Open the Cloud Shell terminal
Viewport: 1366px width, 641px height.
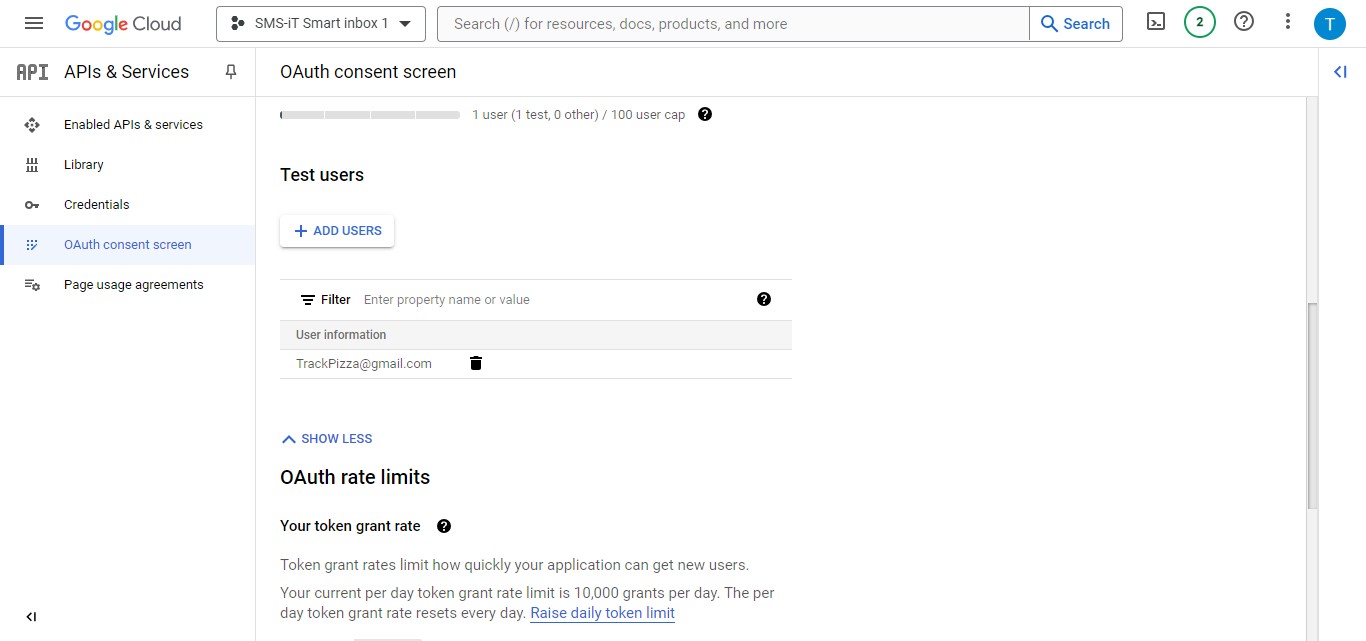click(x=1155, y=20)
